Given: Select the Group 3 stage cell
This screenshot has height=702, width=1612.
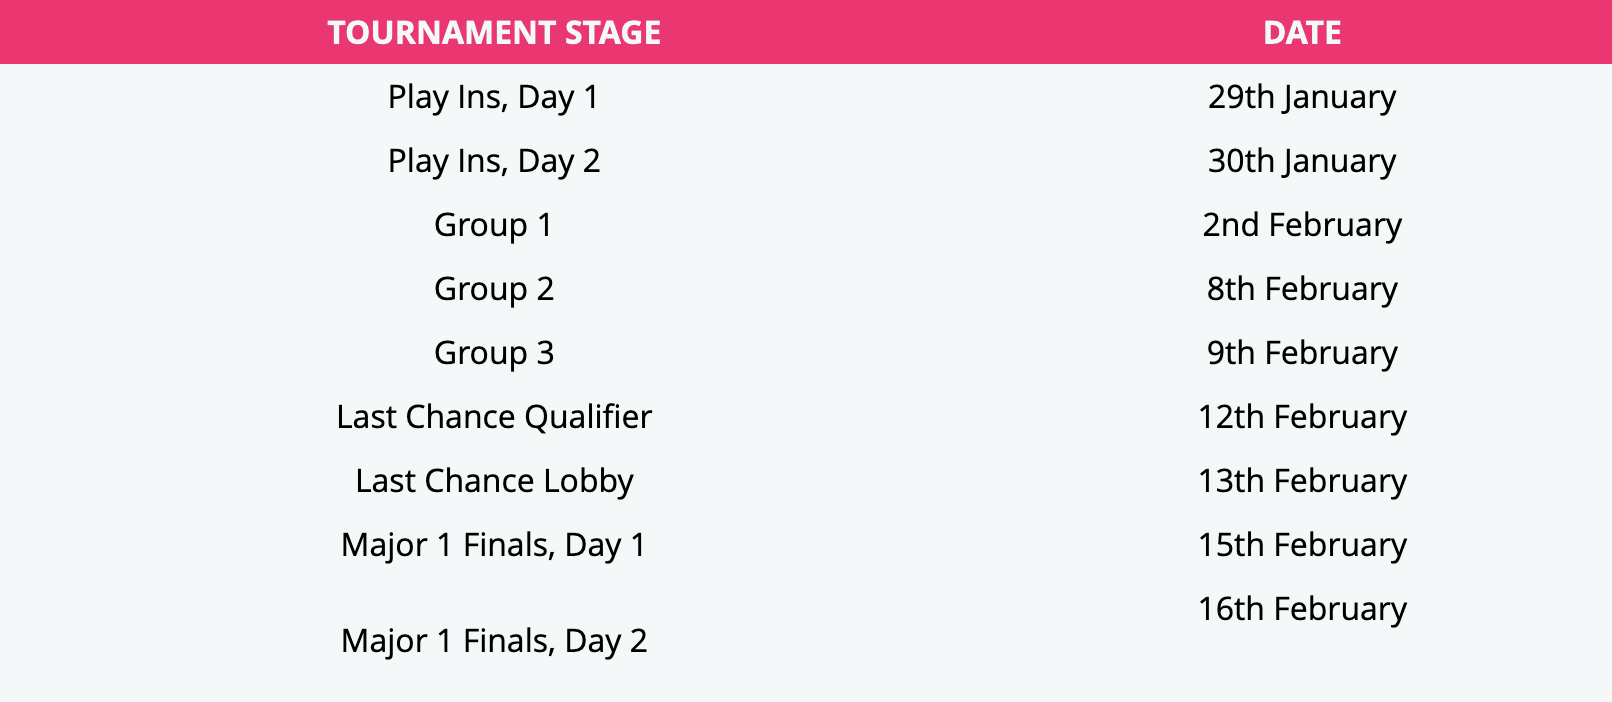Looking at the screenshot, I should click(x=494, y=353).
